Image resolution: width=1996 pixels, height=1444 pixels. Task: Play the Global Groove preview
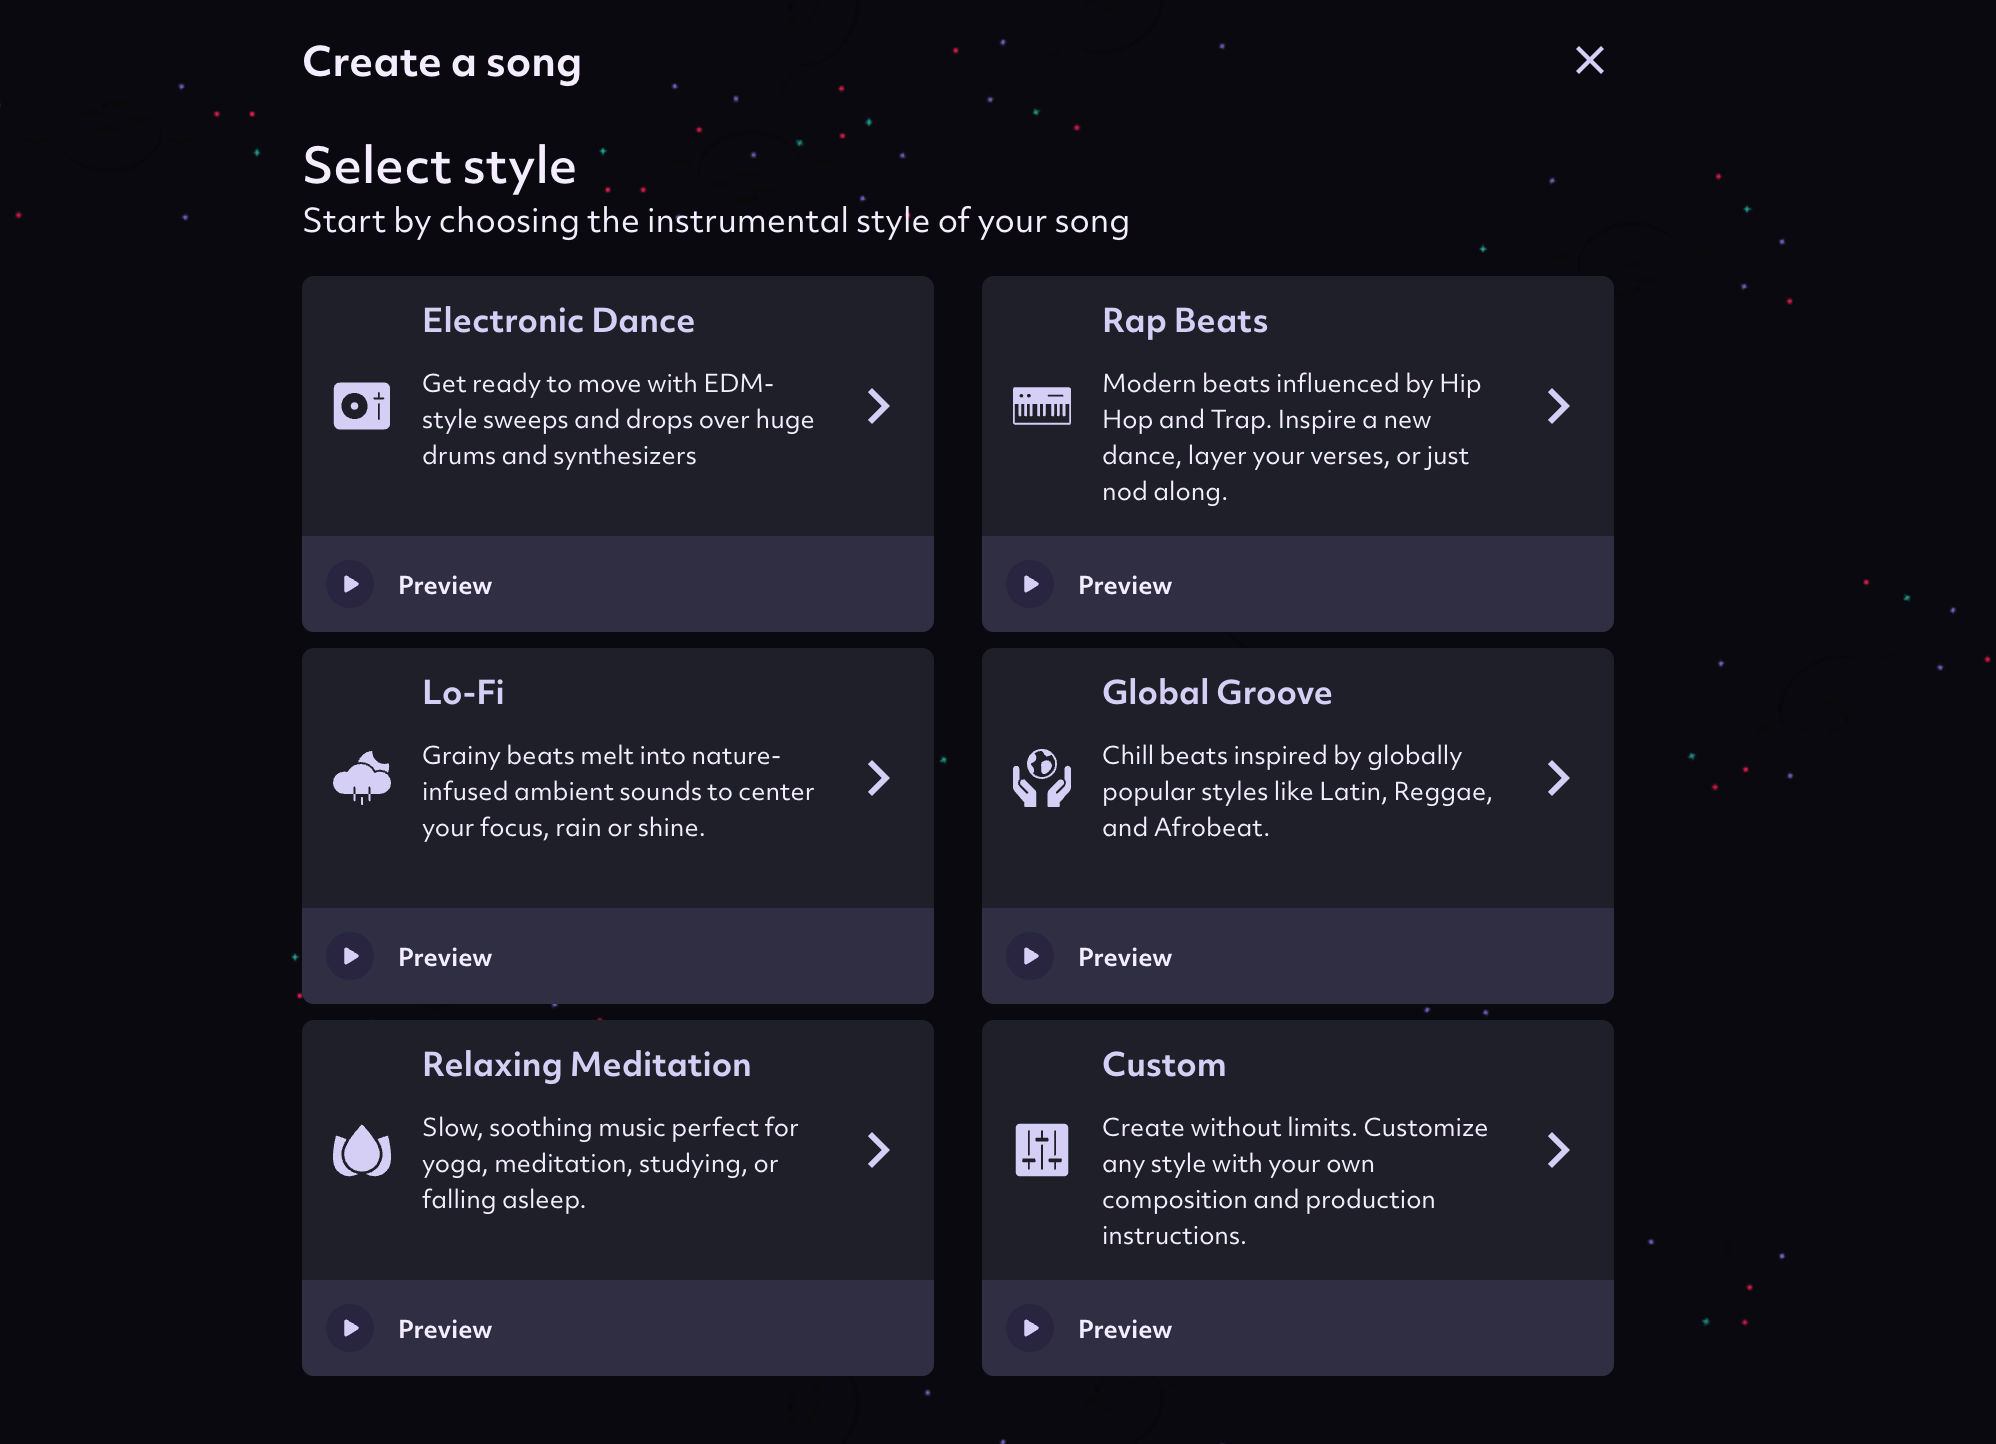click(1030, 956)
